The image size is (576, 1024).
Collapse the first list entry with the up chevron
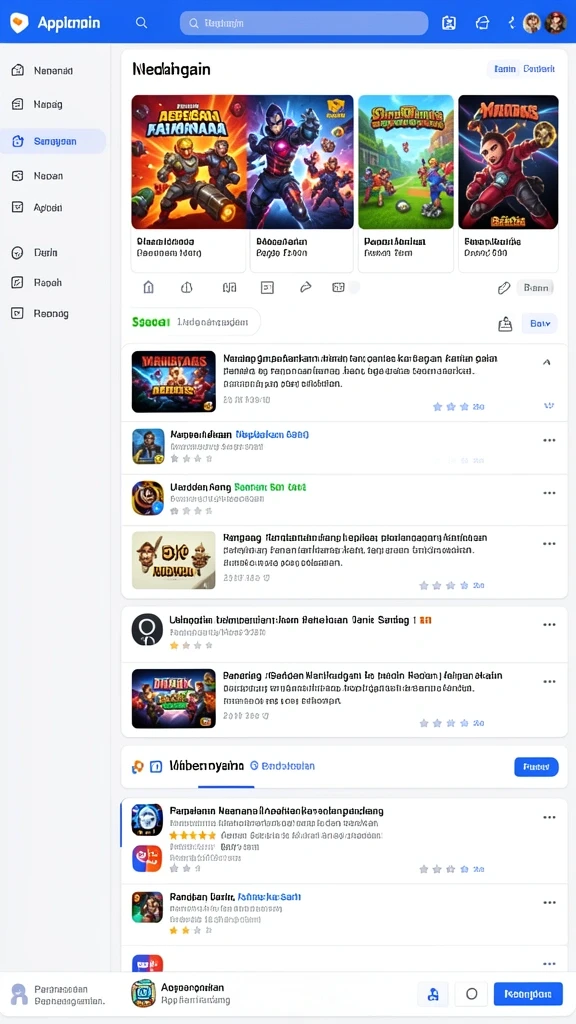(x=547, y=362)
